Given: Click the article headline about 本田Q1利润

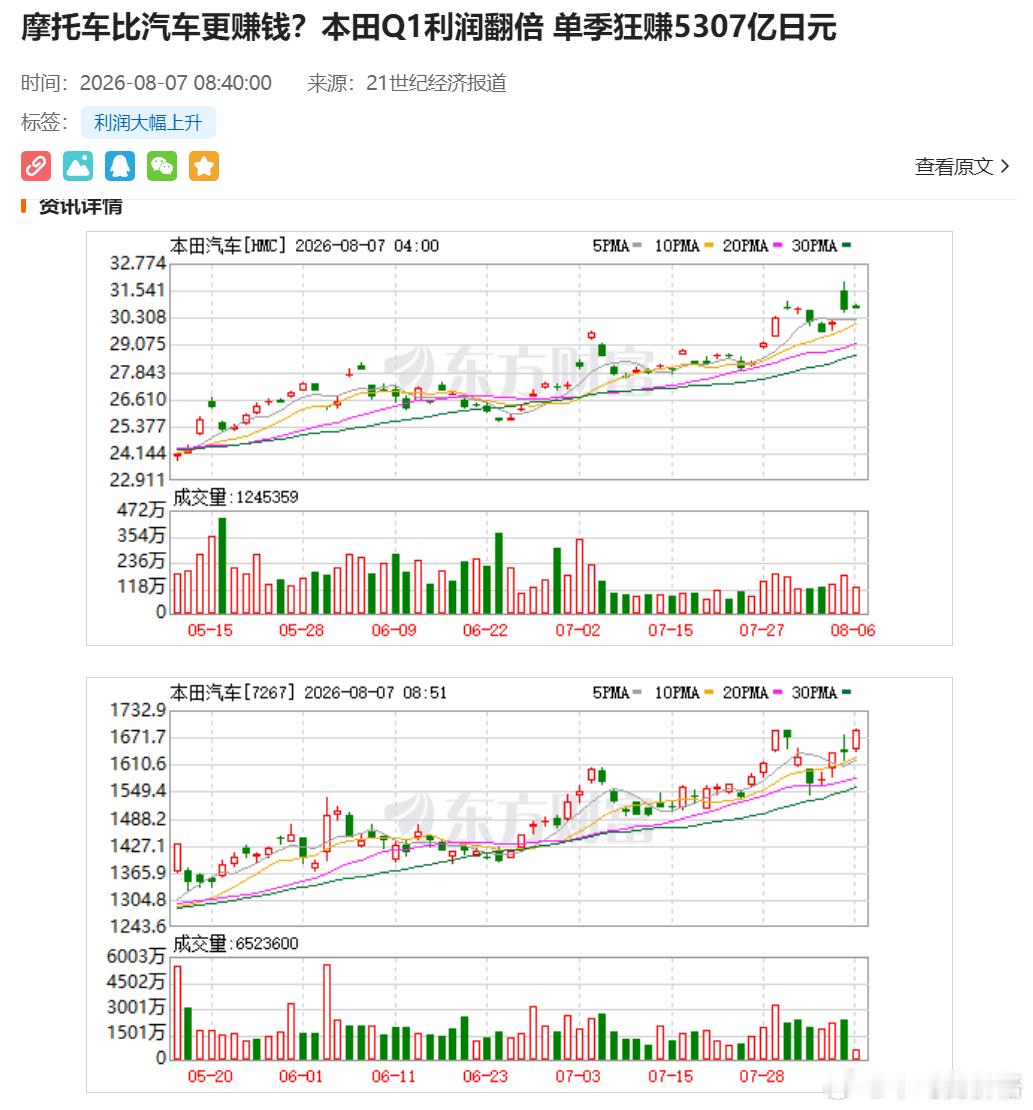Looking at the screenshot, I should coord(428,28).
